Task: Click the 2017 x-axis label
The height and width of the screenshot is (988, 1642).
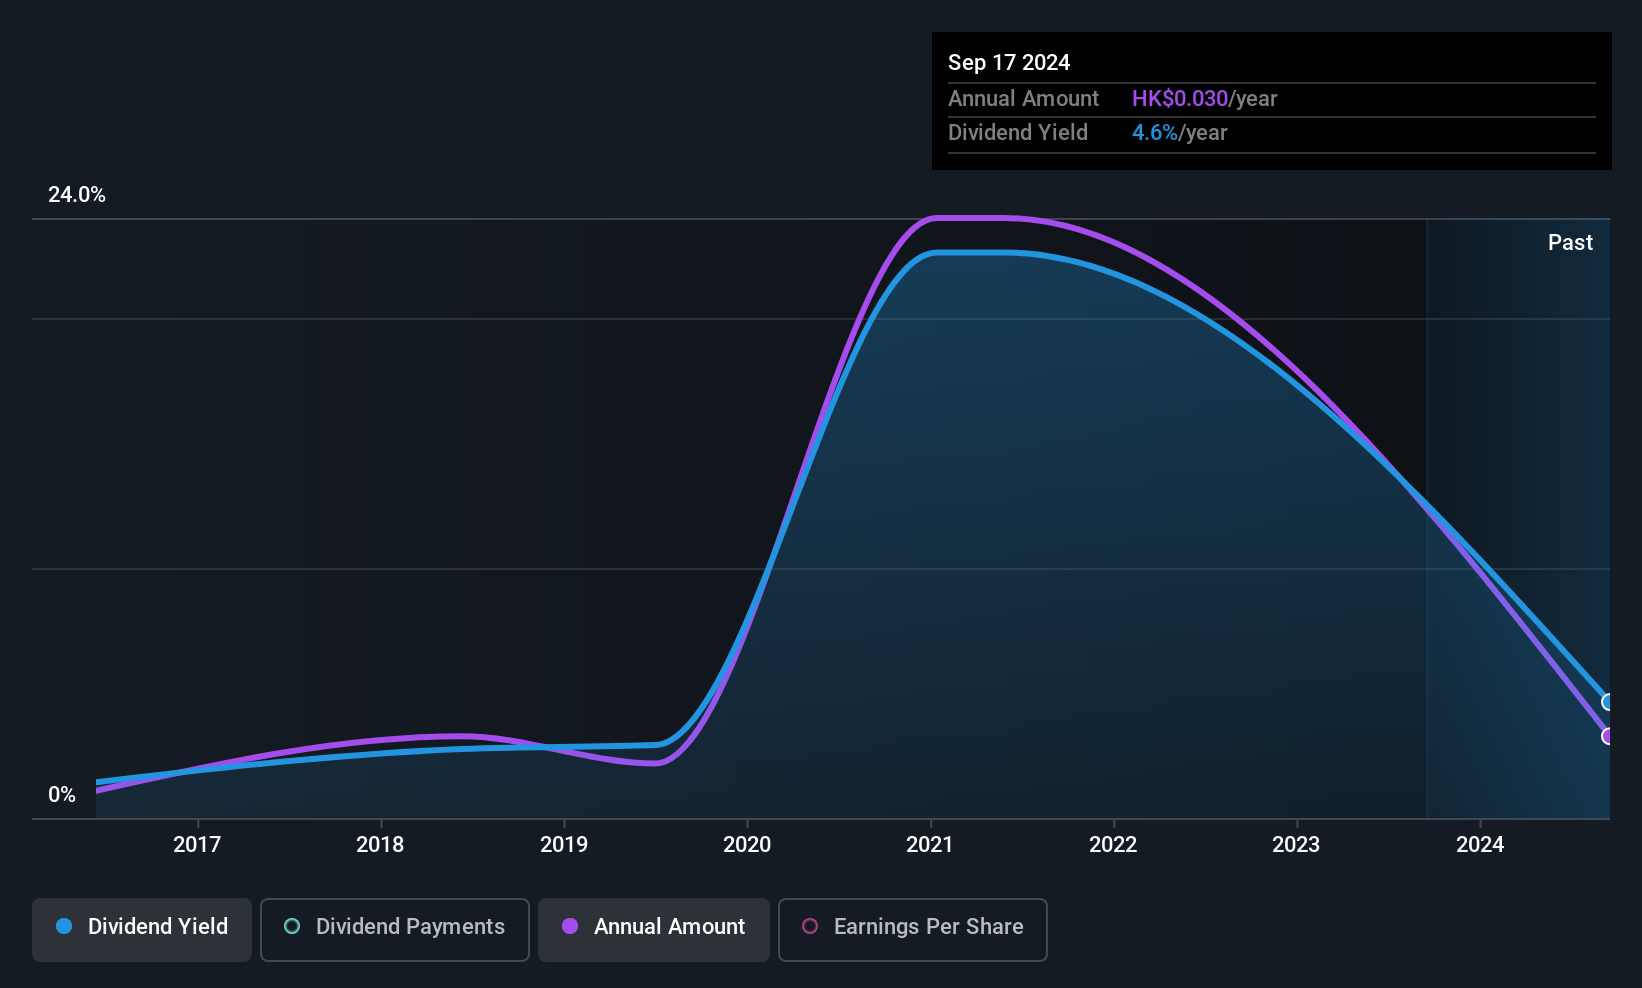Action: (x=197, y=845)
